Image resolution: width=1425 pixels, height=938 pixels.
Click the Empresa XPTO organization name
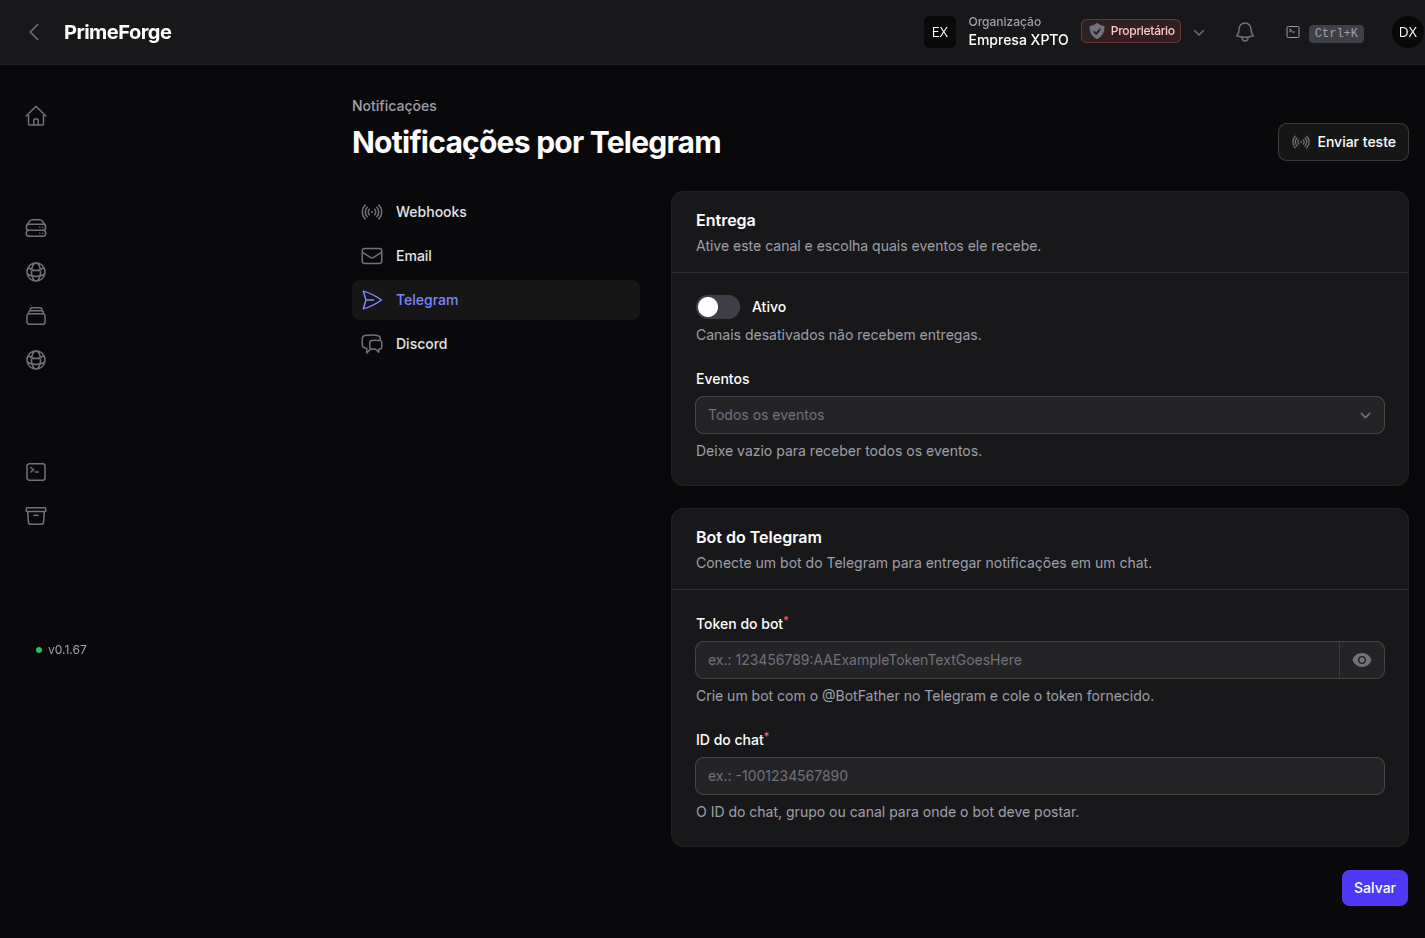point(1018,40)
